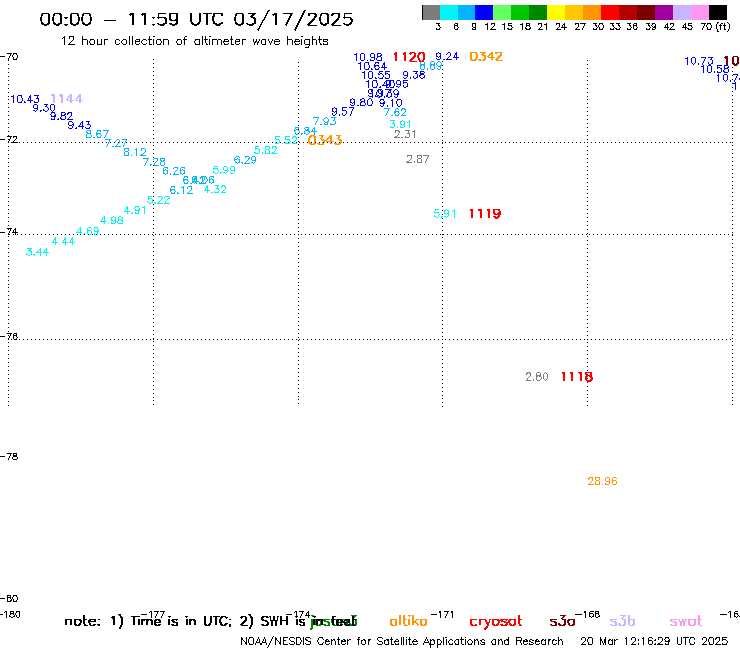The image size is (740, 650).
Task: Click the wave height value '9.38'
Action: [414, 75]
